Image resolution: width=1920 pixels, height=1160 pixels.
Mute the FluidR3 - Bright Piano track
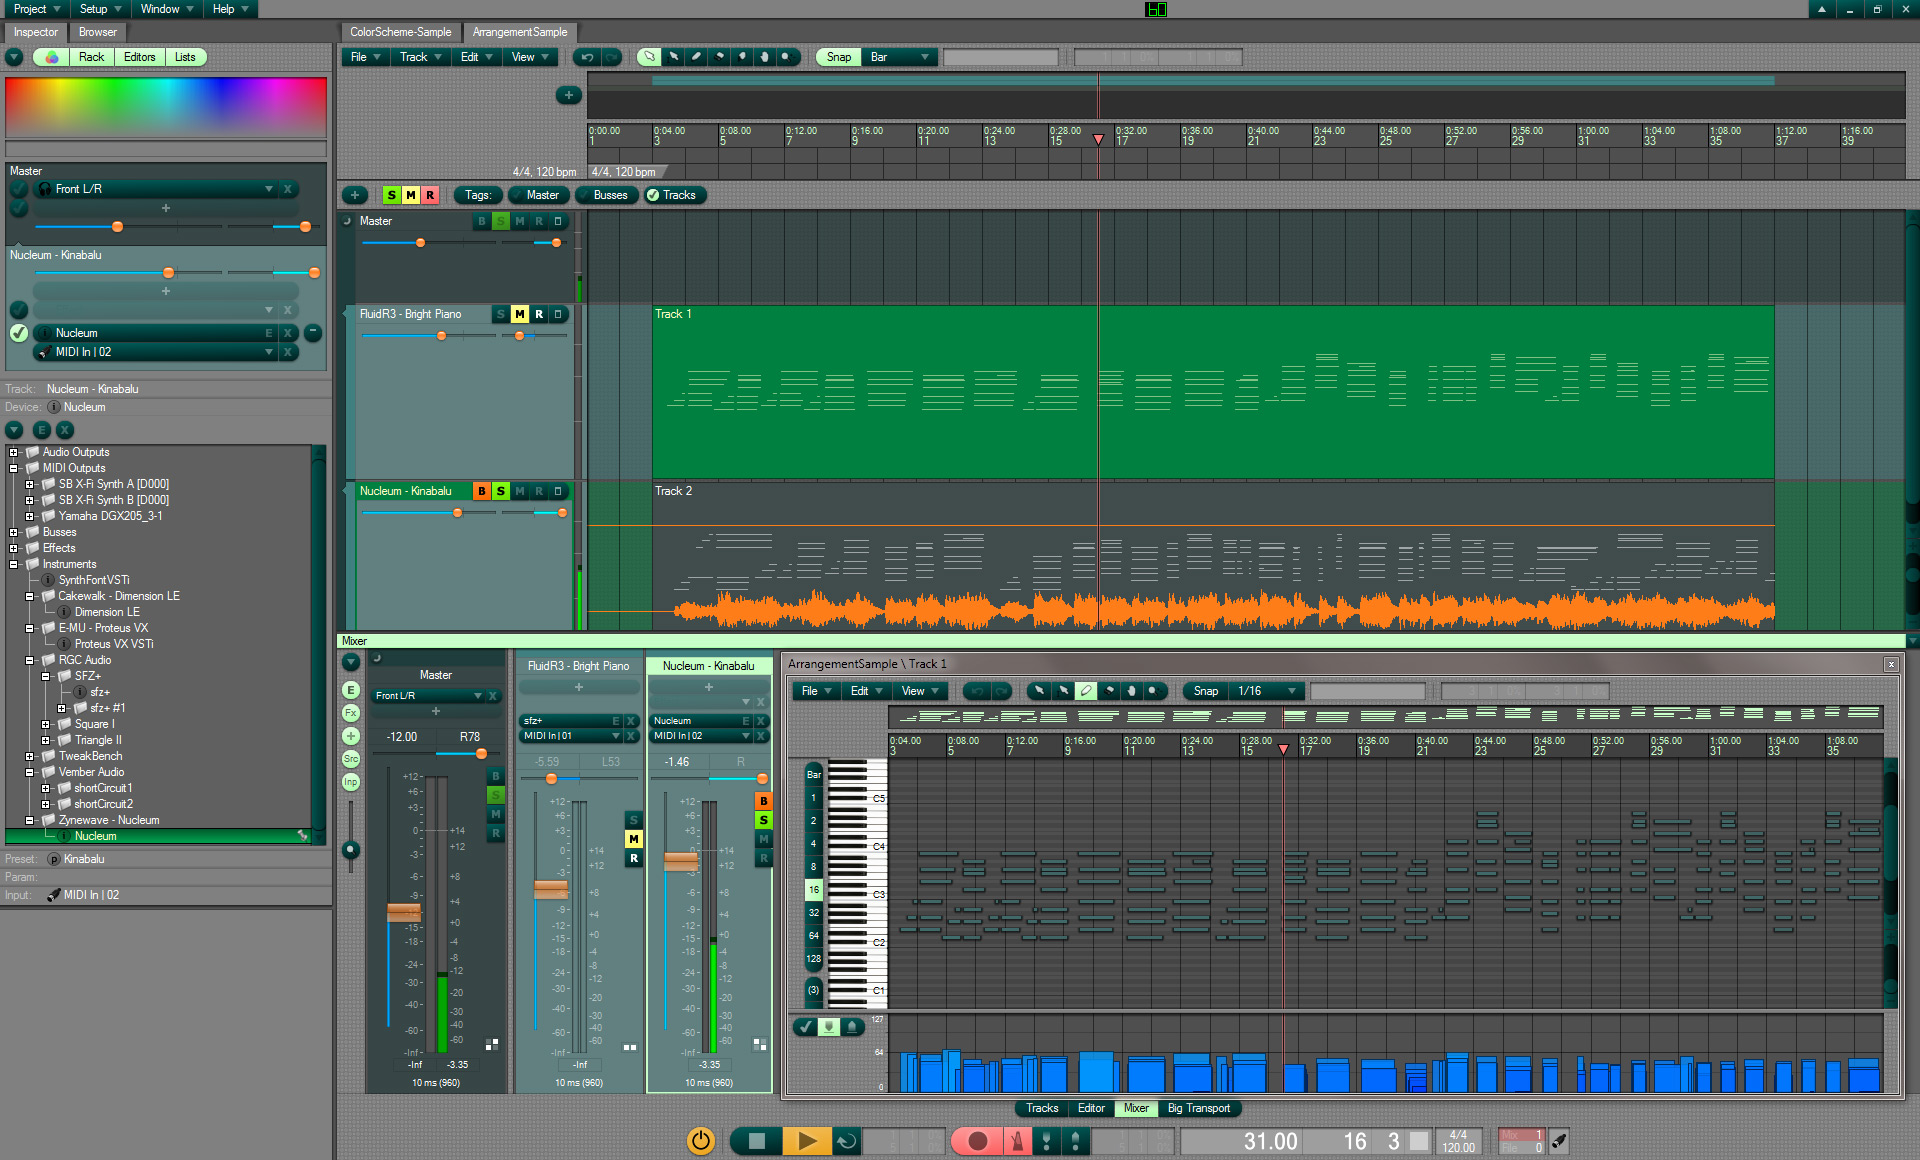tap(520, 314)
